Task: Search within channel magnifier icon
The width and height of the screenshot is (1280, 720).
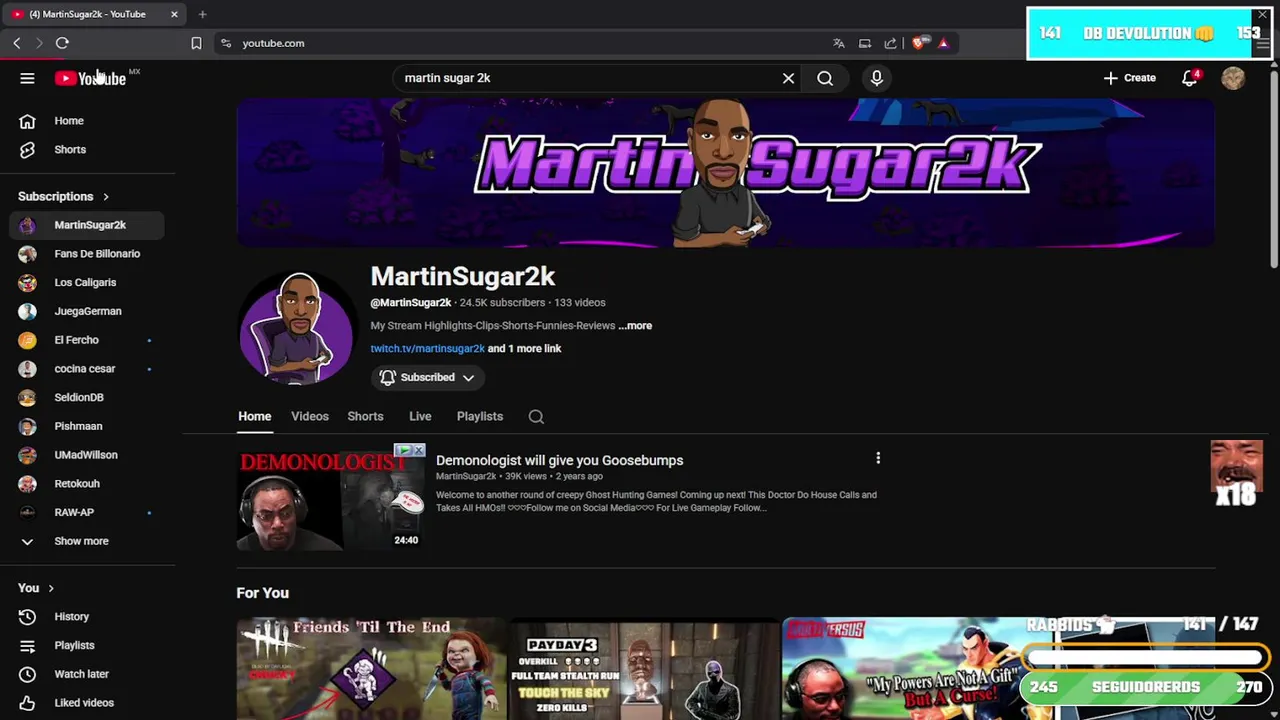Action: click(536, 416)
